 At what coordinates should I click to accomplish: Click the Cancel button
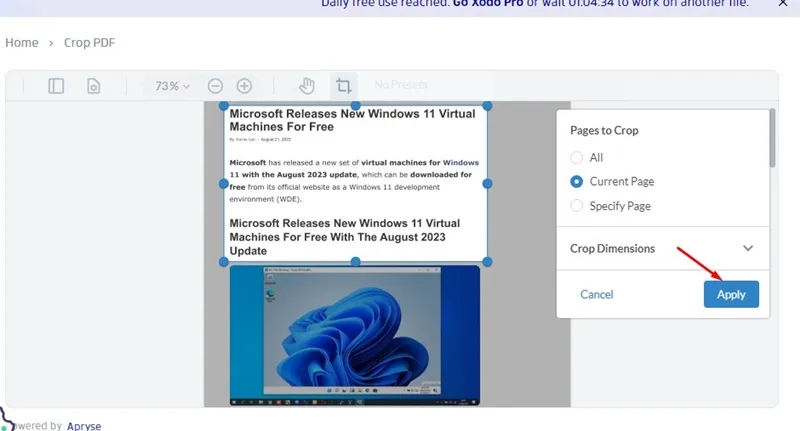pos(596,294)
